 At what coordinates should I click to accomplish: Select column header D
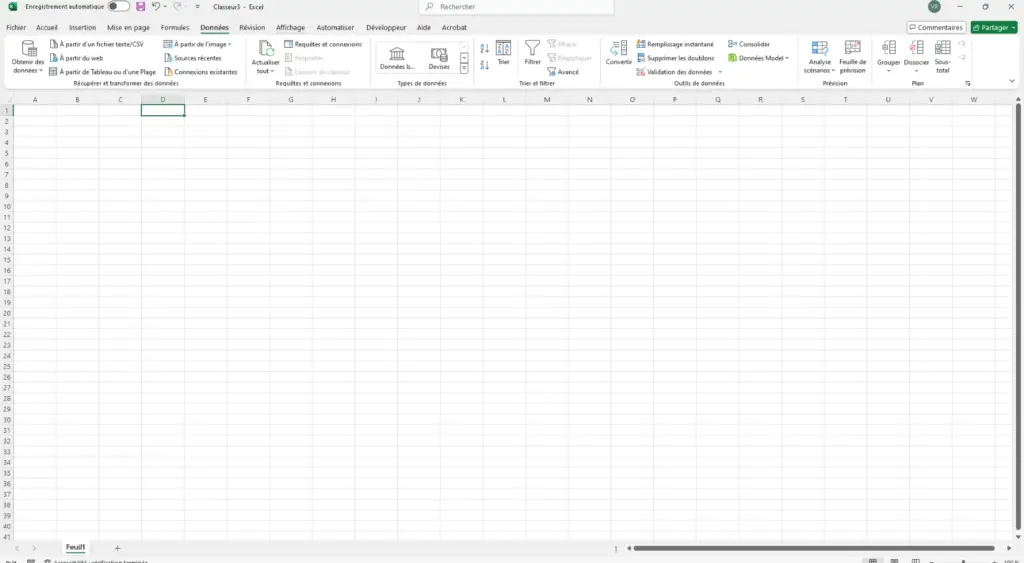coord(163,100)
